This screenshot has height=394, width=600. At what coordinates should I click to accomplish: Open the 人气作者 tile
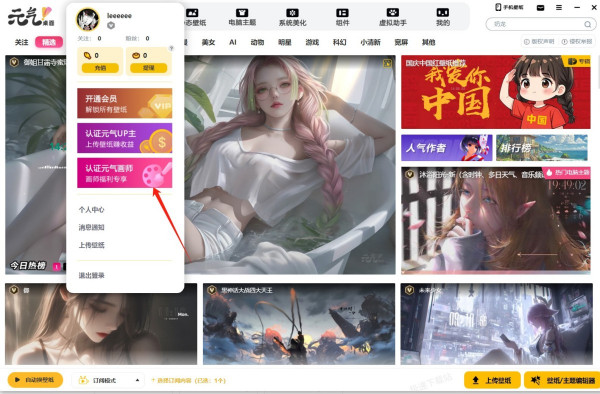tap(447, 148)
